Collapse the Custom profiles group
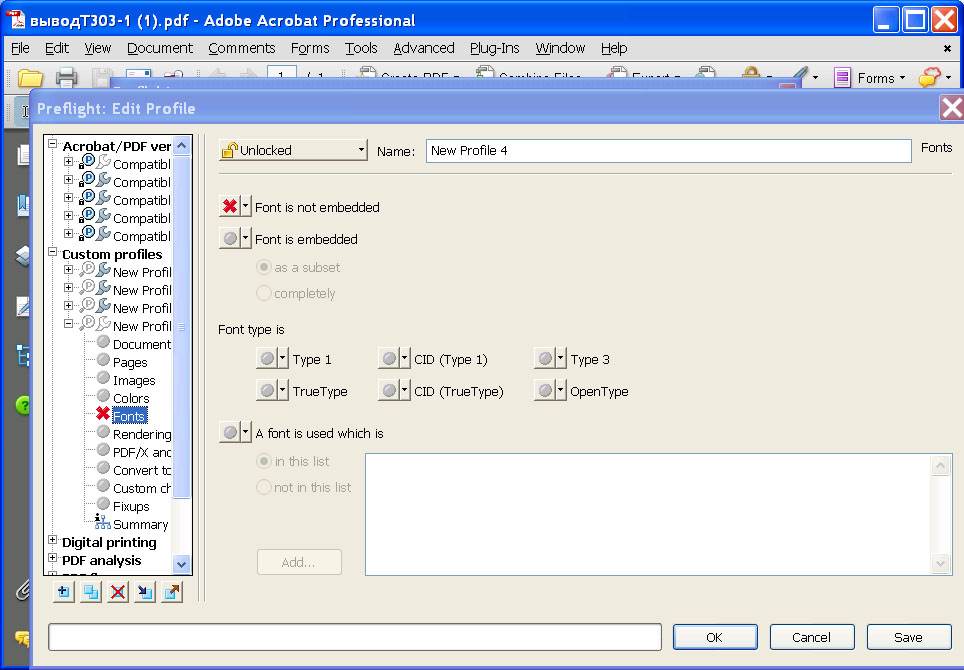This screenshot has height=670, width=964. [52, 252]
